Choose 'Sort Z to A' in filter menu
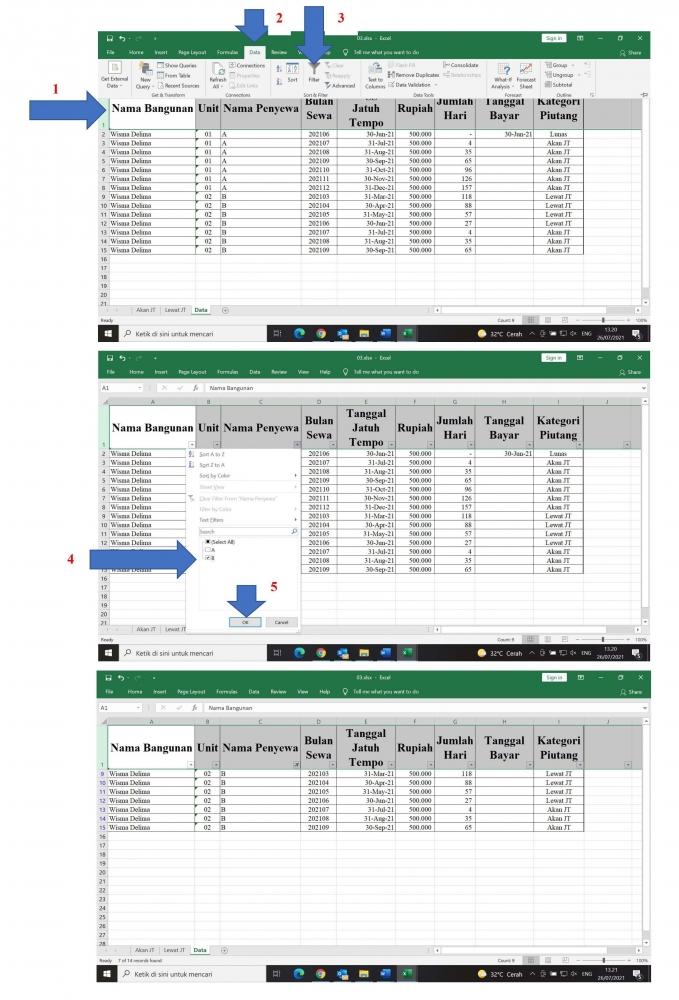The image size is (679, 1000). [x=212, y=465]
